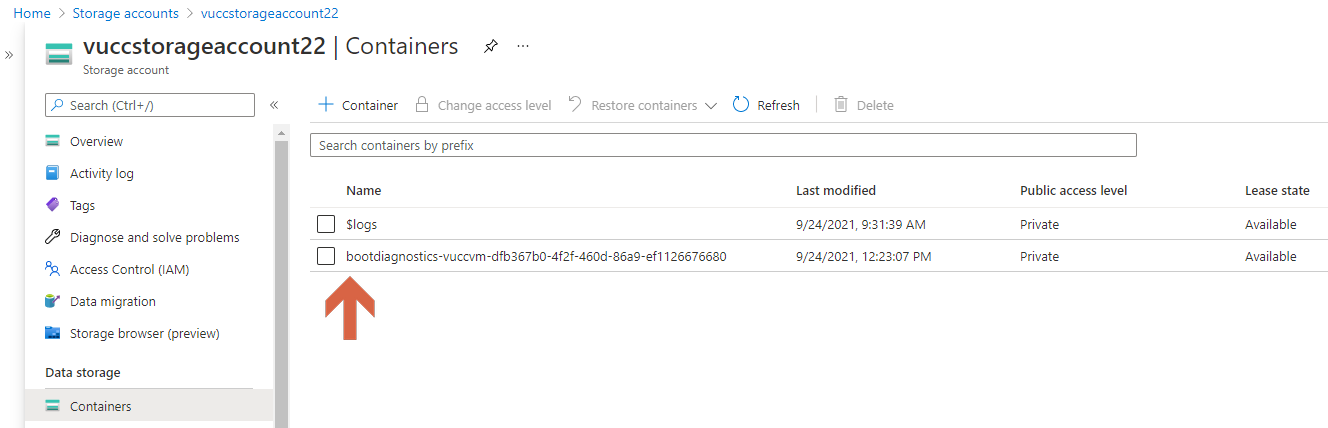The width and height of the screenshot is (1328, 428).
Task: Expand the portal menu double-chevron
Action: pos(9,54)
